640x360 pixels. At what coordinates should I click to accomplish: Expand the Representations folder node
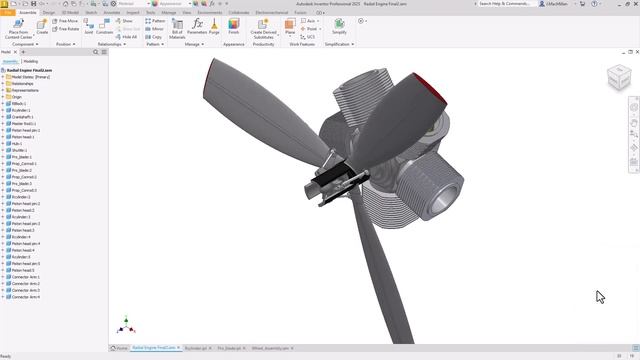pos(3,90)
